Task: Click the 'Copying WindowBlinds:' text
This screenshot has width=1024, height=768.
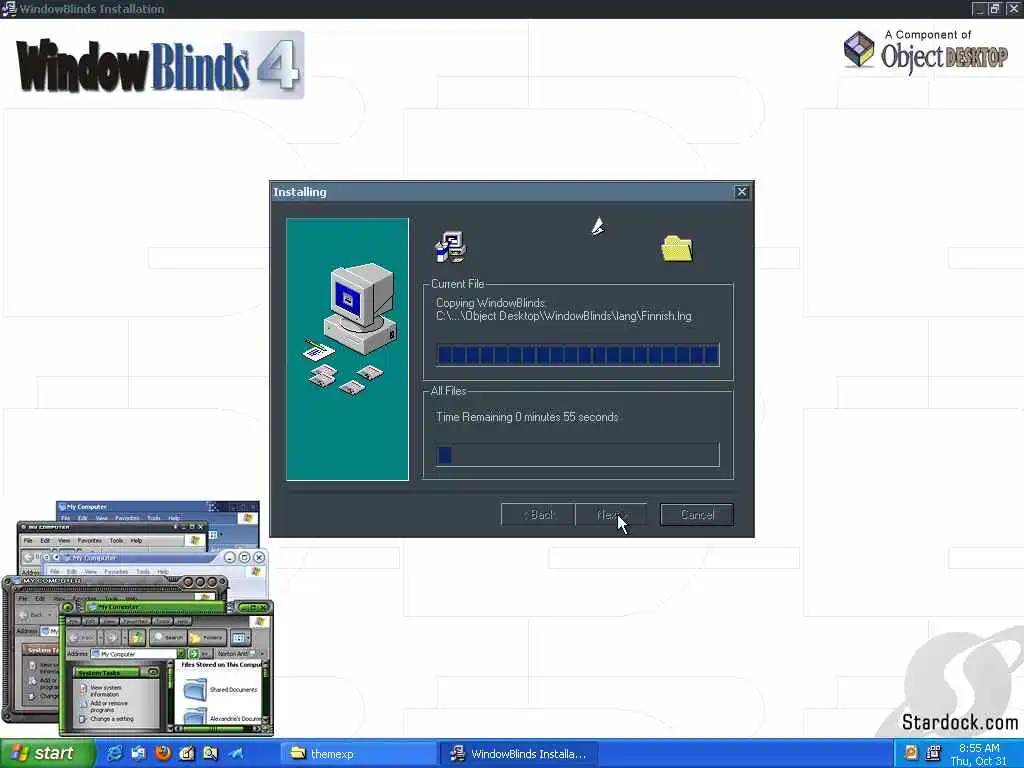Action: [491, 303]
